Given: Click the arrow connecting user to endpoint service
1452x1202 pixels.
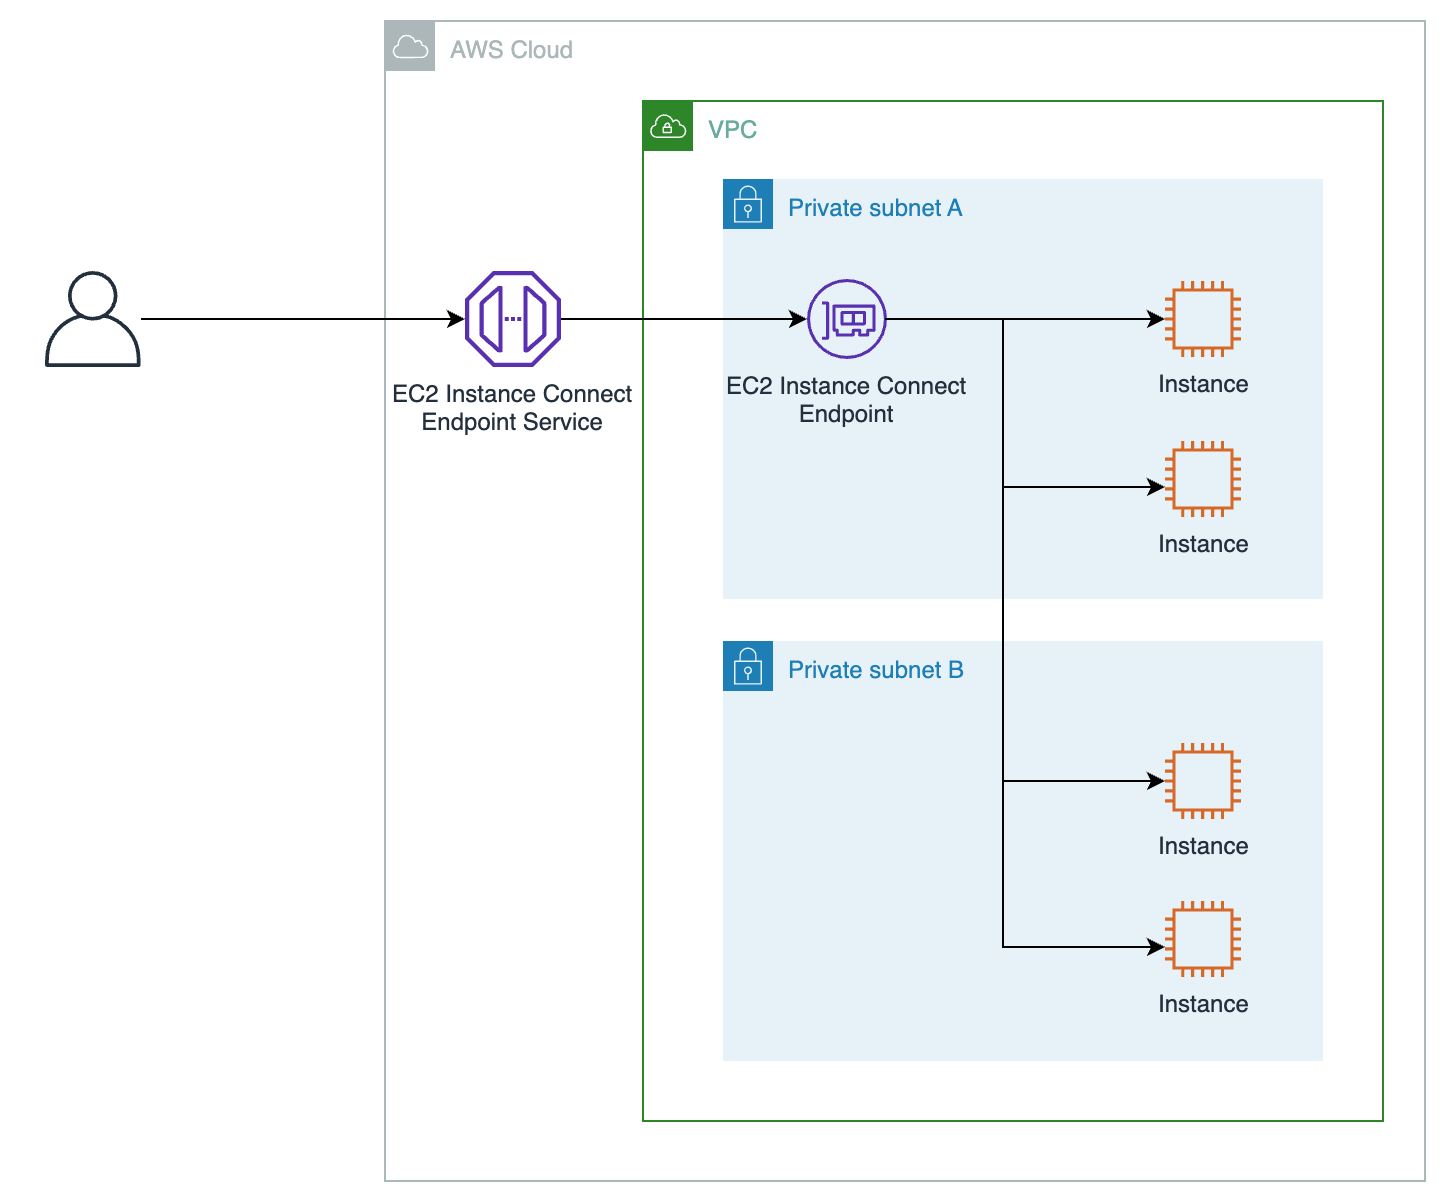Looking at the screenshot, I should 300,320.
